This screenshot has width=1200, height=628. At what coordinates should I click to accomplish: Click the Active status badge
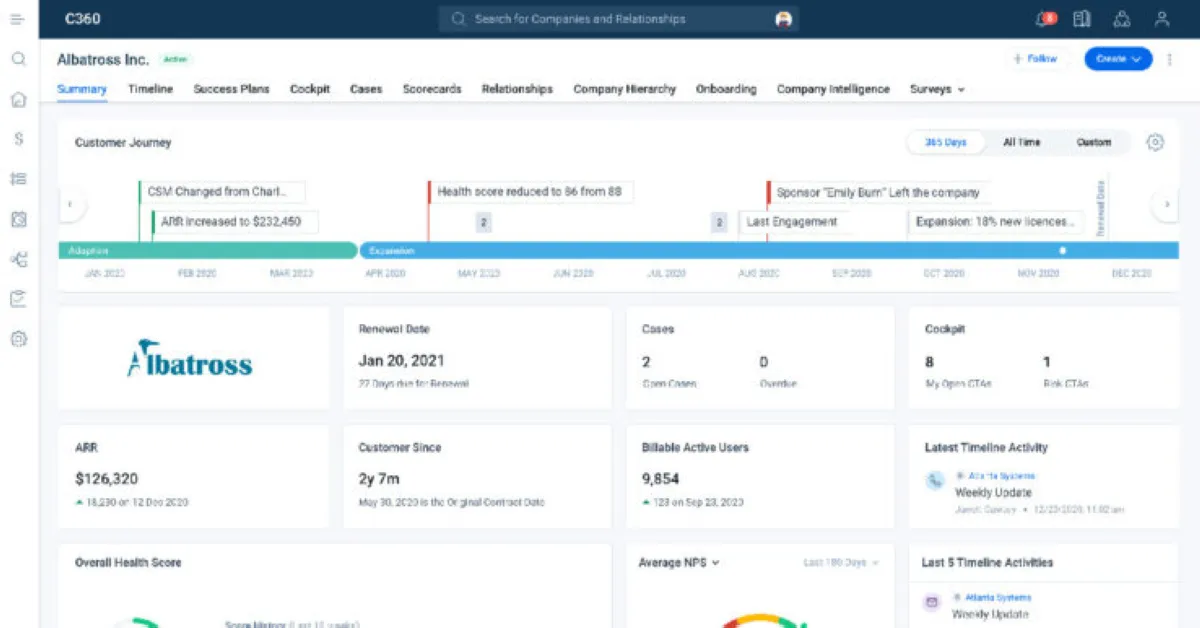pyautogui.click(x=175, y=60)
